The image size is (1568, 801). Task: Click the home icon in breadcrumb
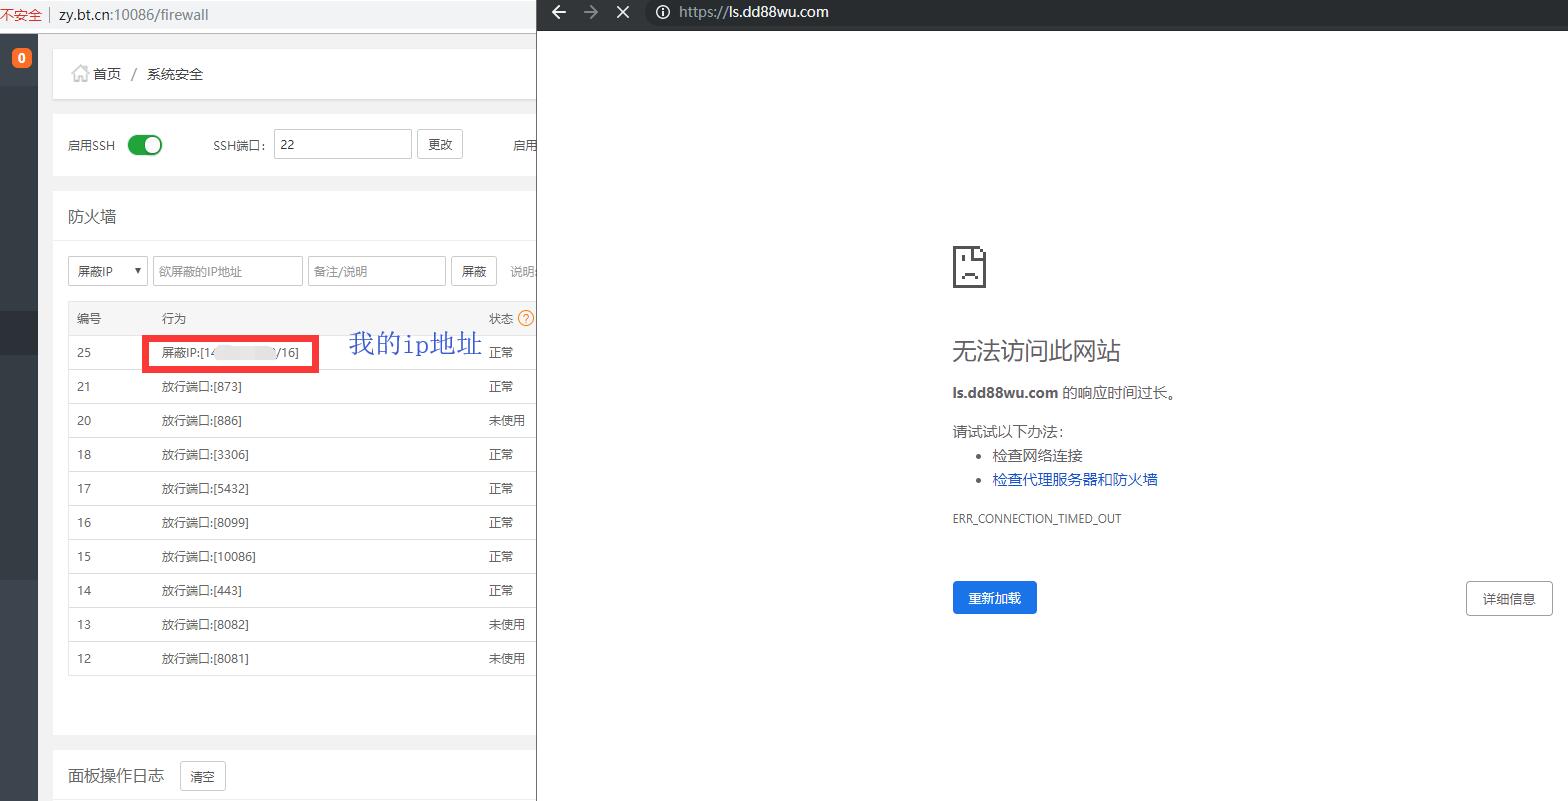click(80, 73)
